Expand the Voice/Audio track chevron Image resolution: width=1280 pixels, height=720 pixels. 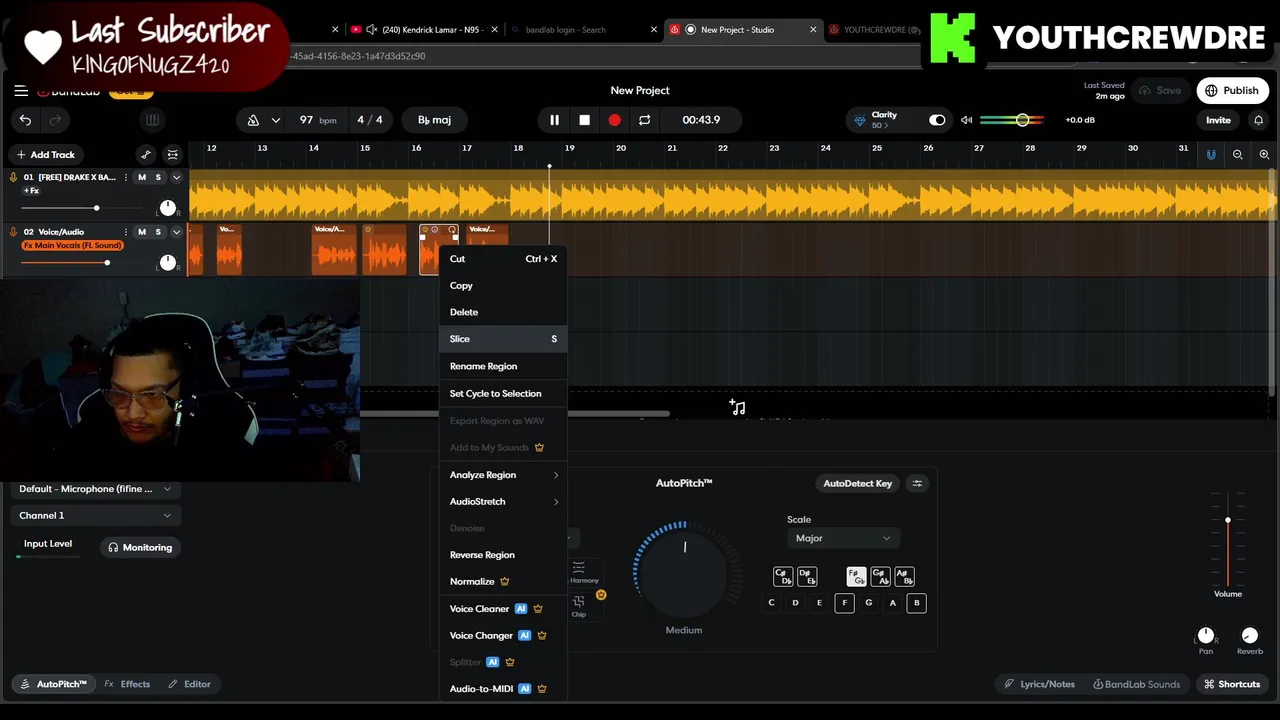pos(176,232)
